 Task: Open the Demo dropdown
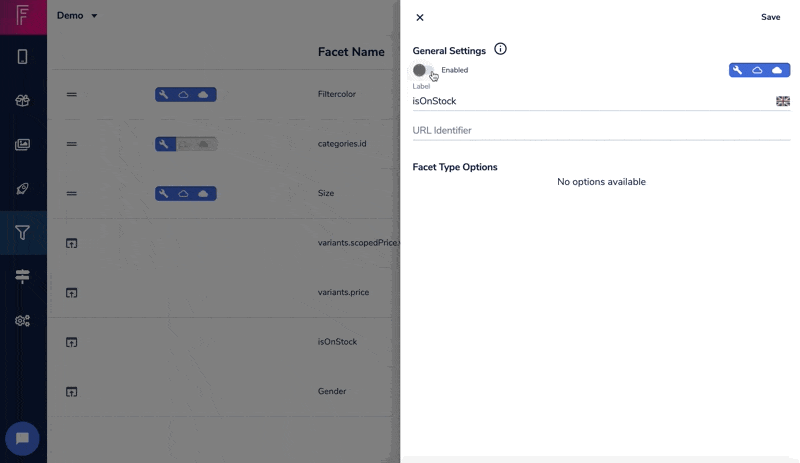[77, 16]
